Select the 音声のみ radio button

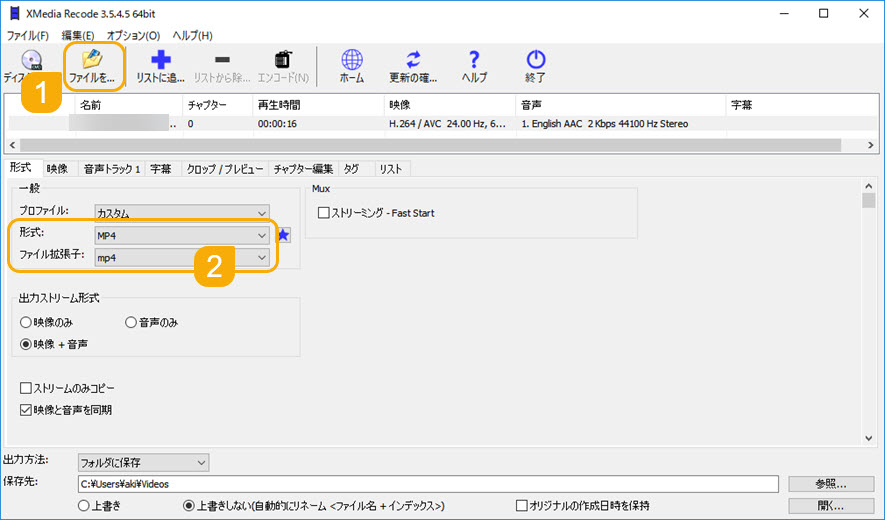coord(131,322)
